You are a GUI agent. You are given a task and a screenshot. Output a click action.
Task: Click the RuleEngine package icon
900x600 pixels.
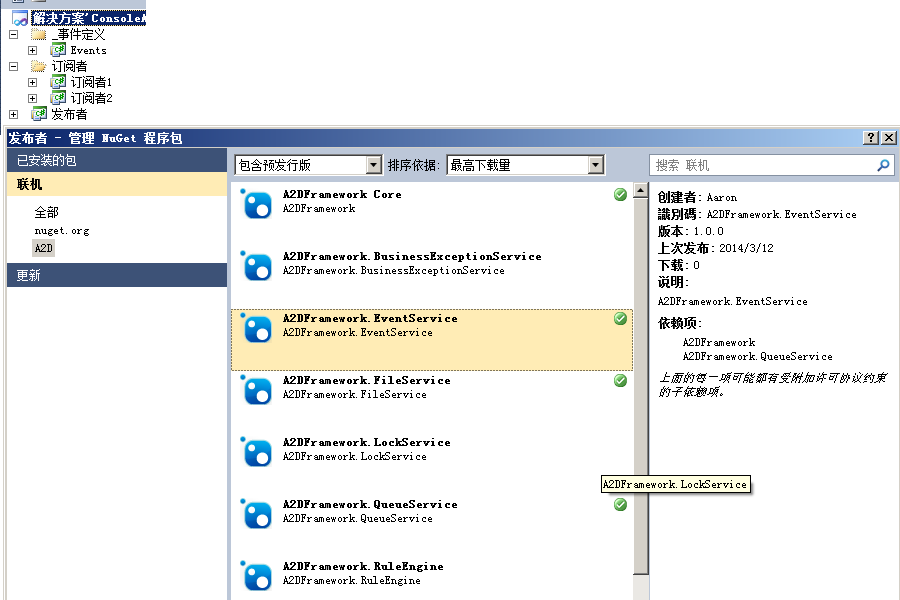(x=256, y=576)
